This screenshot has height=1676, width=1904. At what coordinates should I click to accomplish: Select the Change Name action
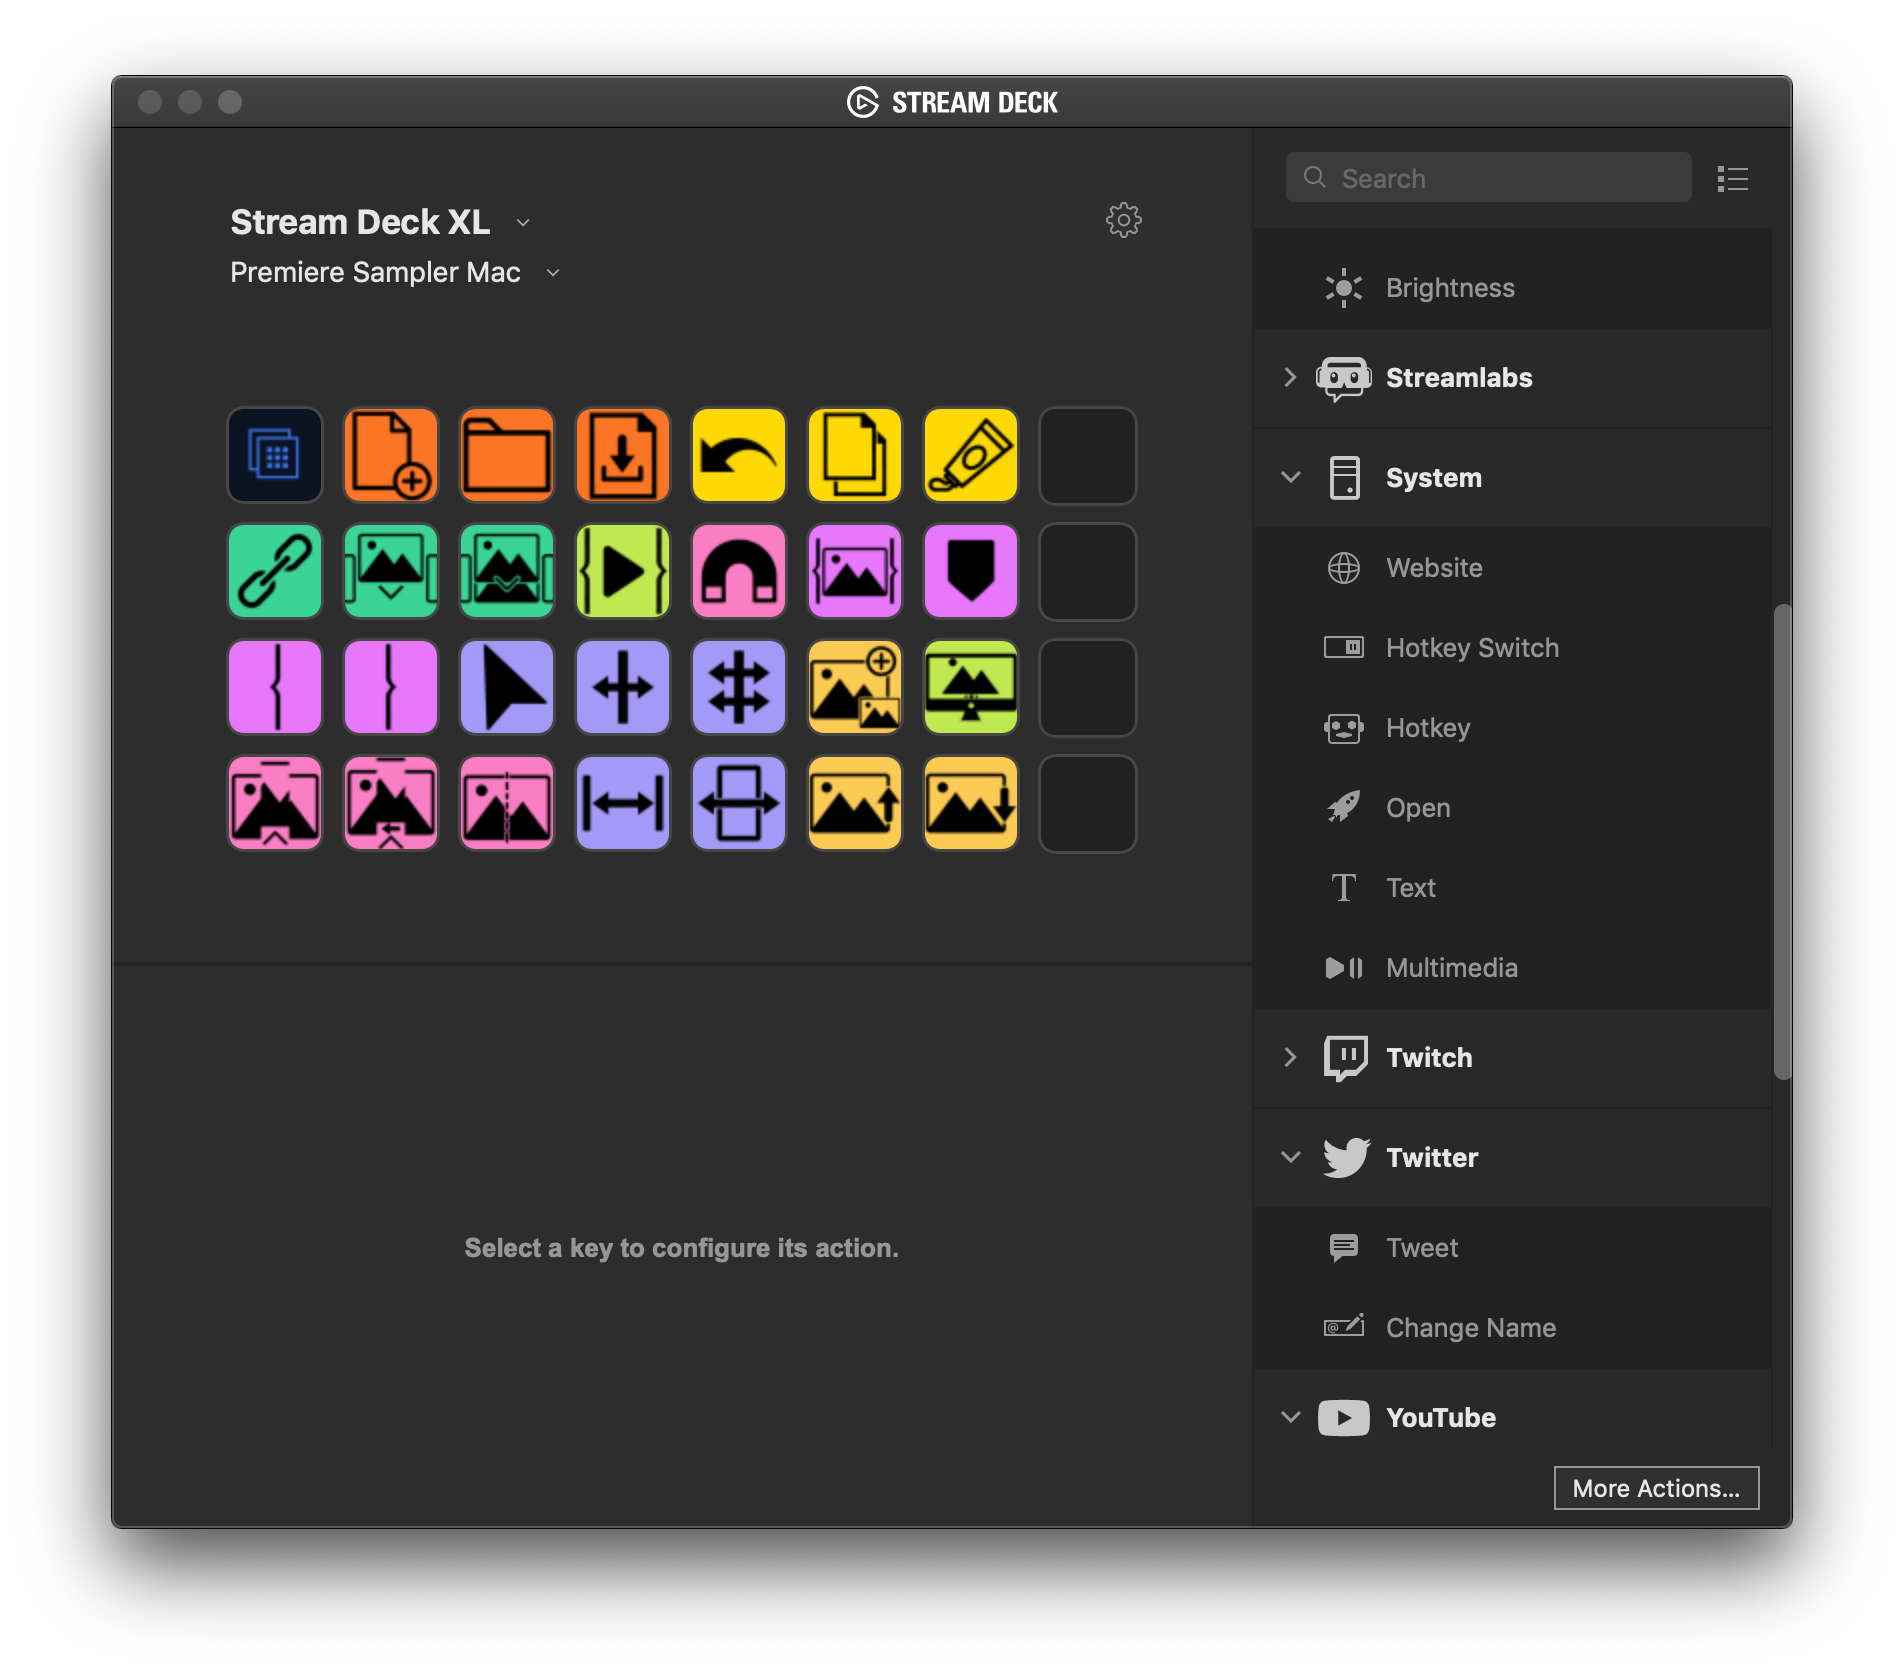pyautogui.click(x=1470, y=1327)
